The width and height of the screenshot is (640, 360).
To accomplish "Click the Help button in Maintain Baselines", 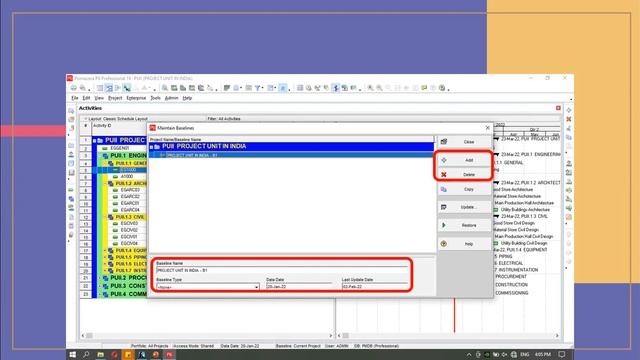I will point(464,244).
